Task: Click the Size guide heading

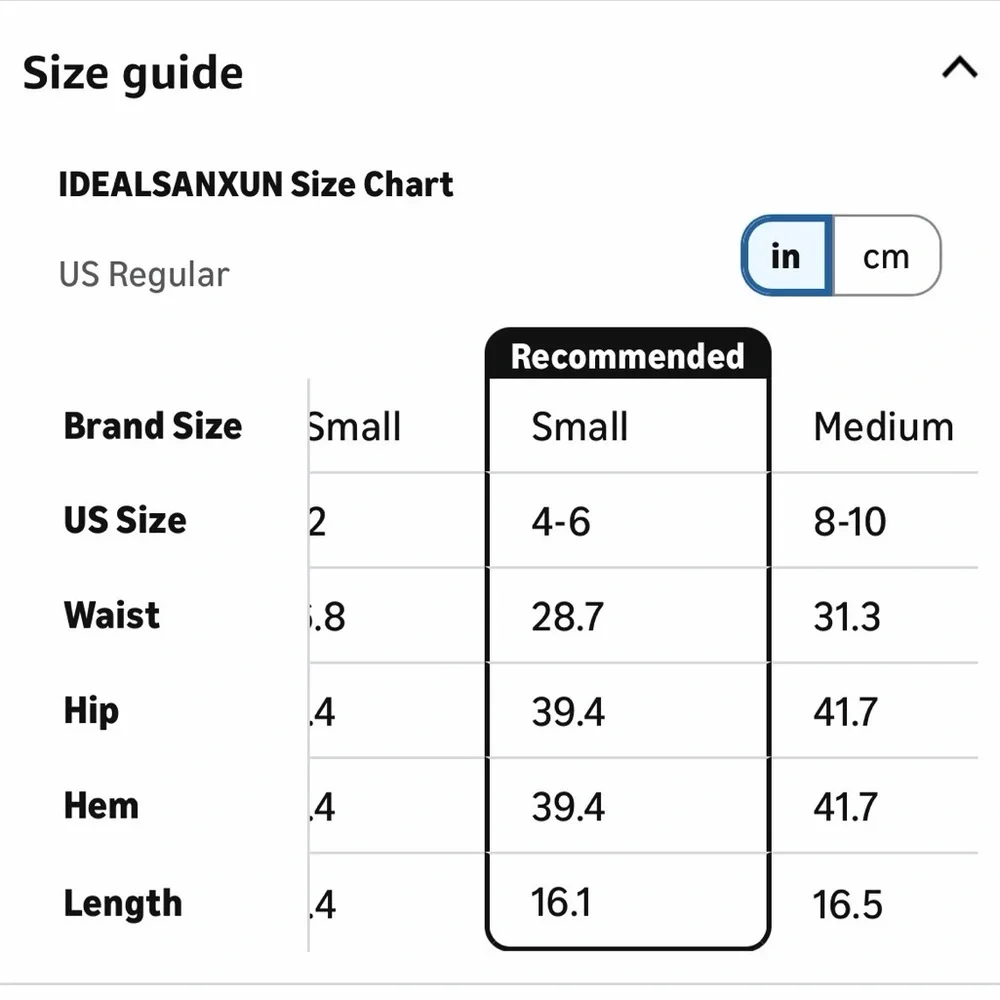Action: (133, 73)
